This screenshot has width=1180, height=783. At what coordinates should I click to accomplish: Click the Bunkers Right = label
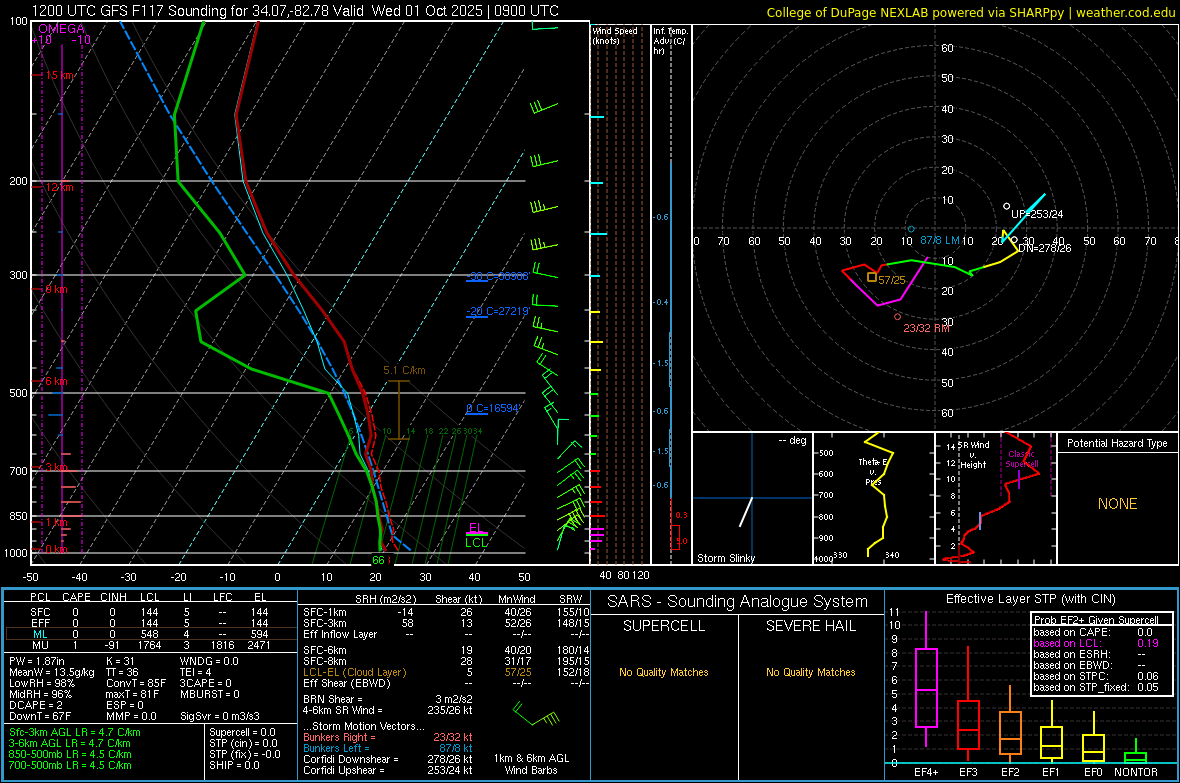(x=339, y=737)
